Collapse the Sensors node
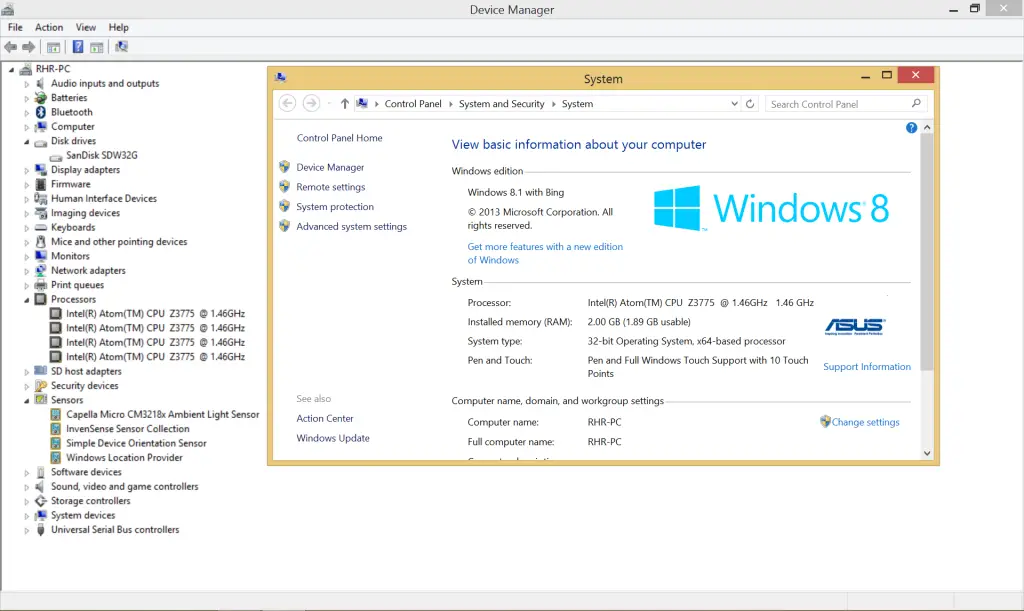Screen dimensions: 1024x611 tap(27, 401)
